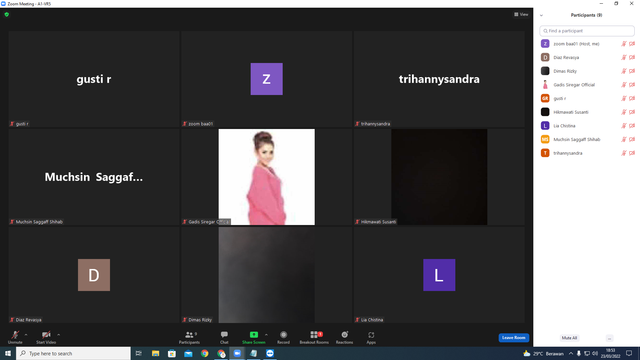Start Video using the camera button

tap(46, 337)
